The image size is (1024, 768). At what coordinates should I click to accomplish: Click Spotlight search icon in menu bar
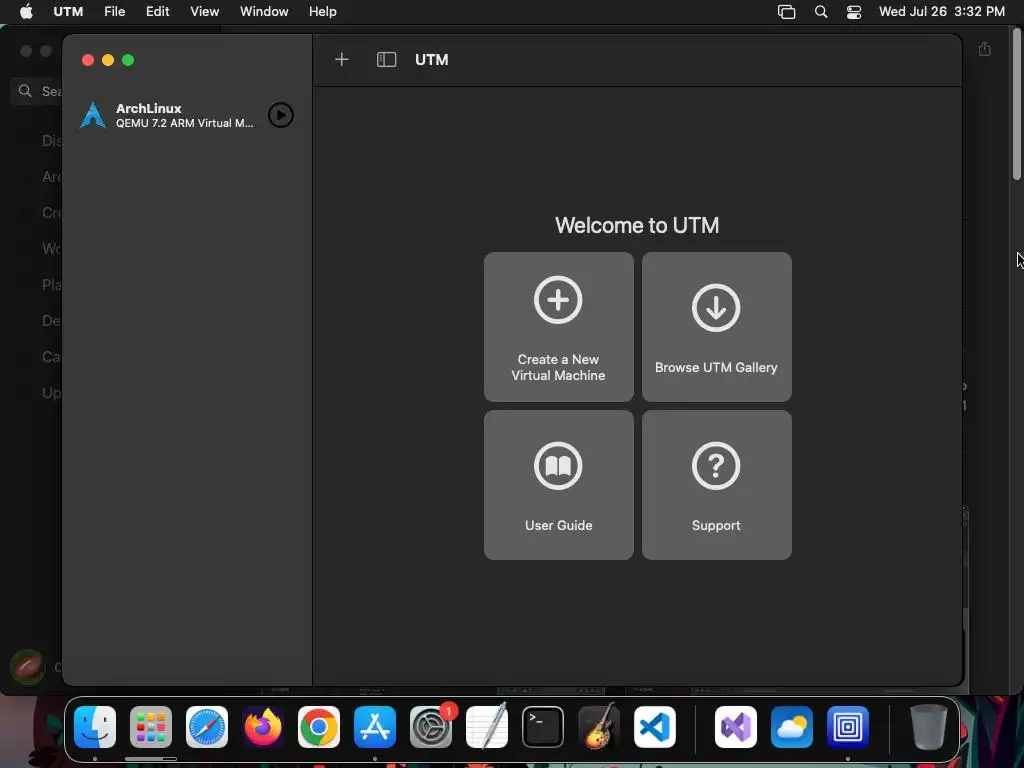pyautogui.click(x=821, y=12)
